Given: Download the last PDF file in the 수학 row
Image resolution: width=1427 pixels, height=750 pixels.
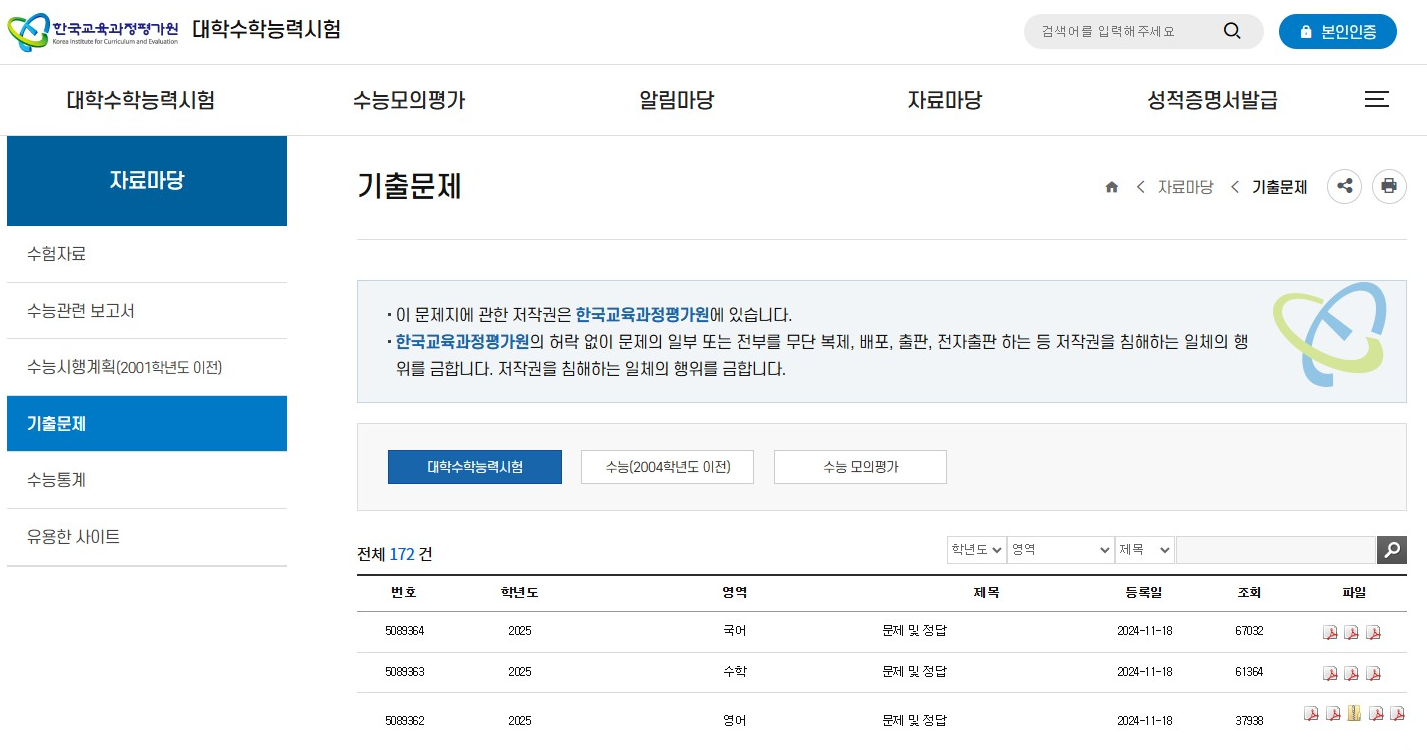Looking at the screenshot, I should [1373, 673].
